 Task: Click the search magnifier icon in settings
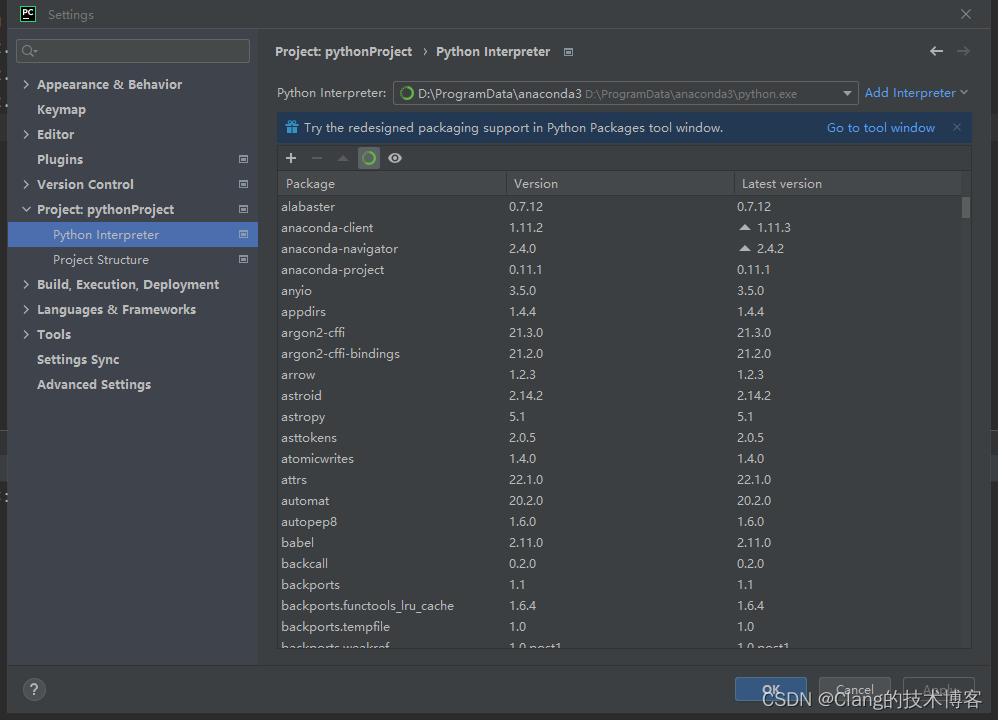(29, 51)
